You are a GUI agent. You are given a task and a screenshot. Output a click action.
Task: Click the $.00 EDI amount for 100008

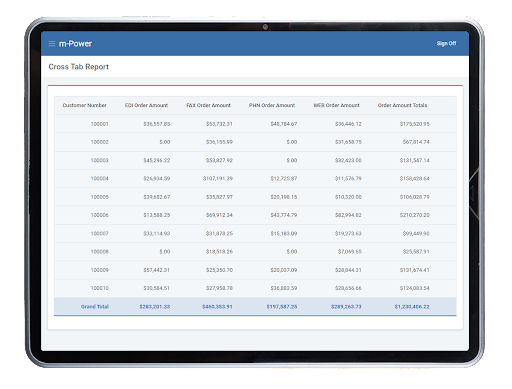pos(165,252)
